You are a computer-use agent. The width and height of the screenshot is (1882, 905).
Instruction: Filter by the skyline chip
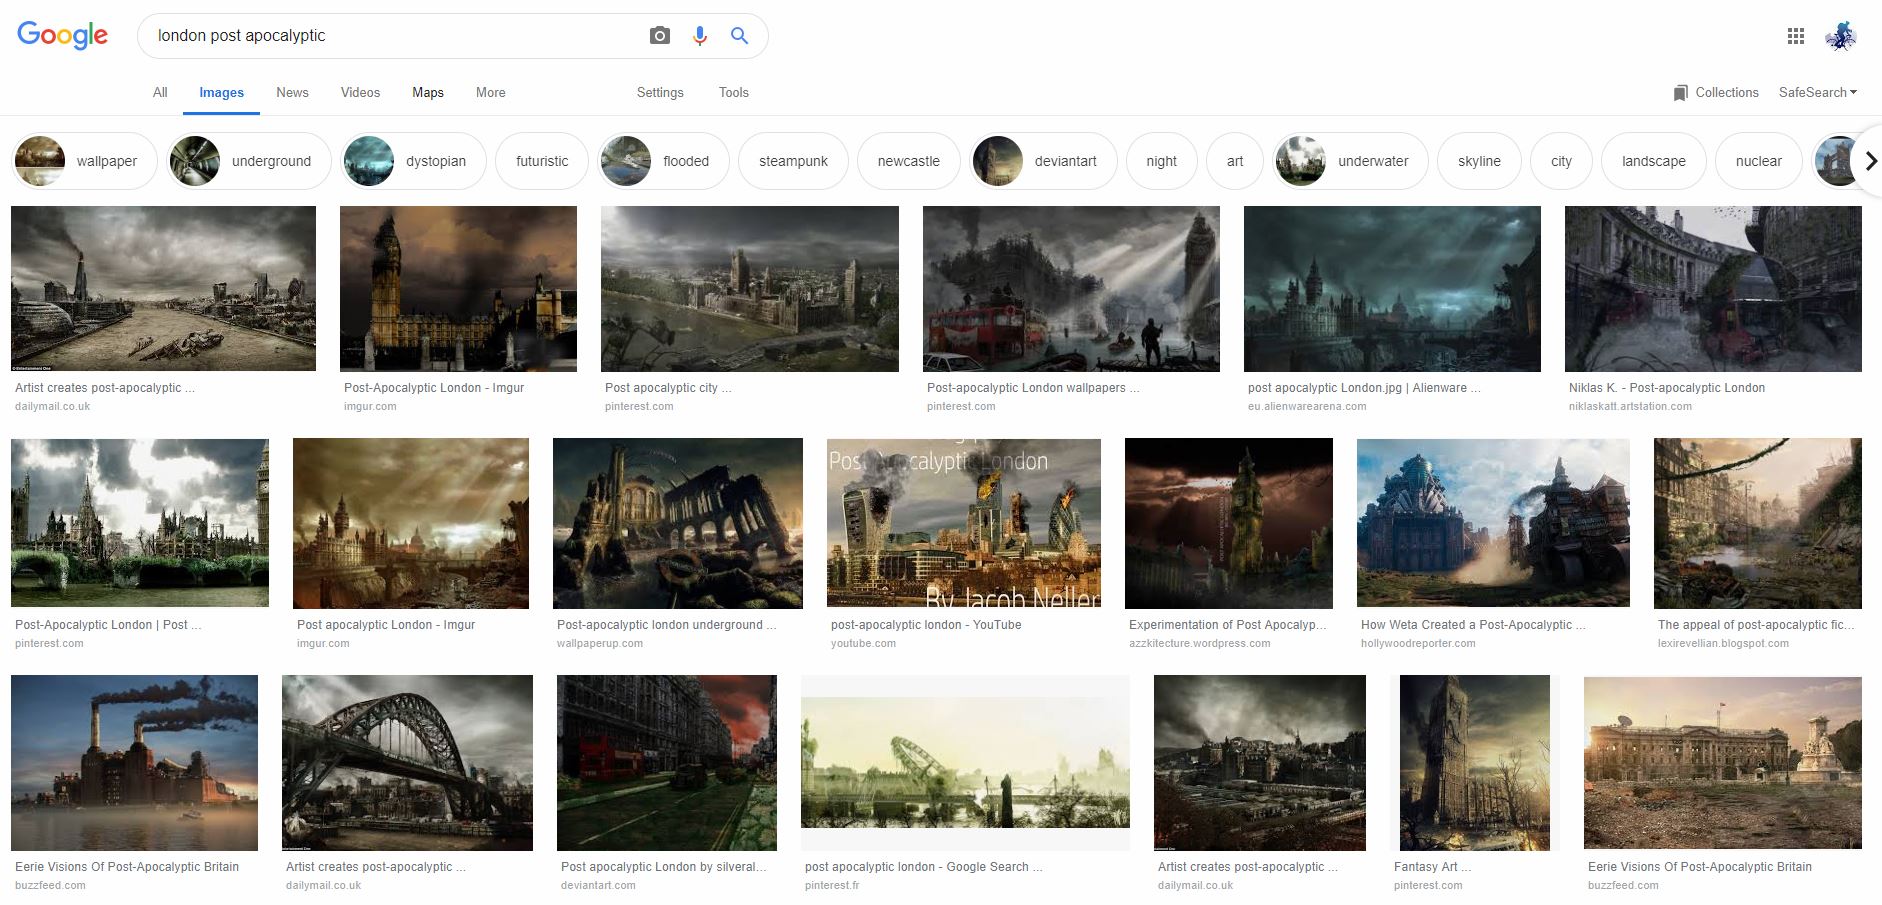pos(1479,161)
